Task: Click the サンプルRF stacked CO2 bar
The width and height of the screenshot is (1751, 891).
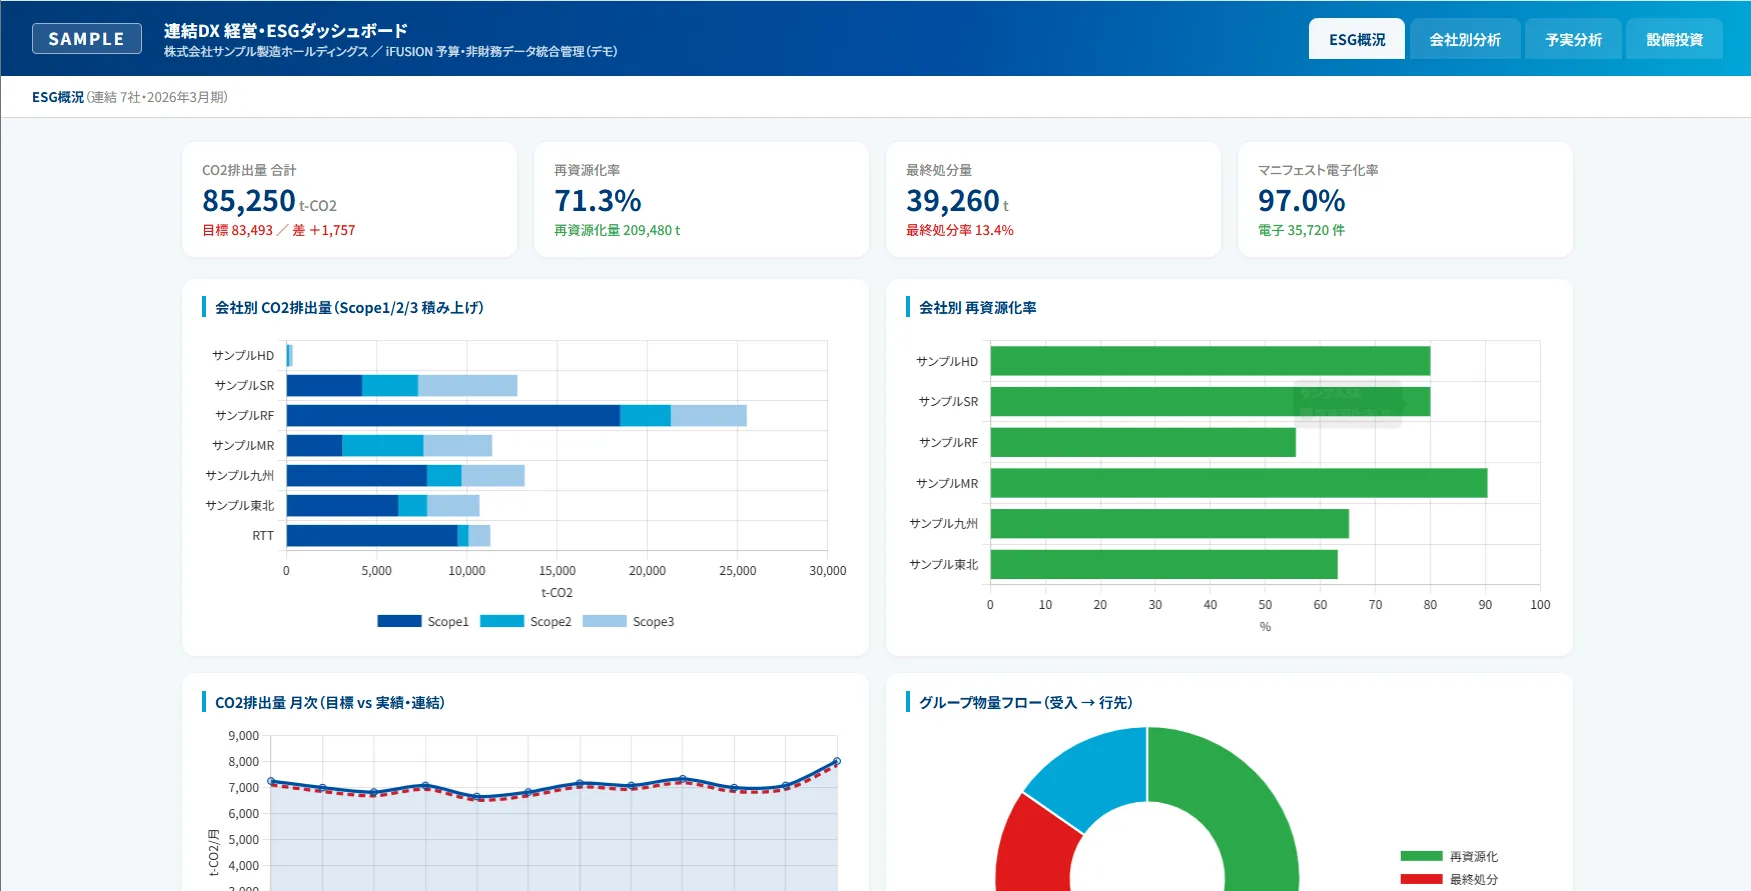Action: [x=516, y=415]
